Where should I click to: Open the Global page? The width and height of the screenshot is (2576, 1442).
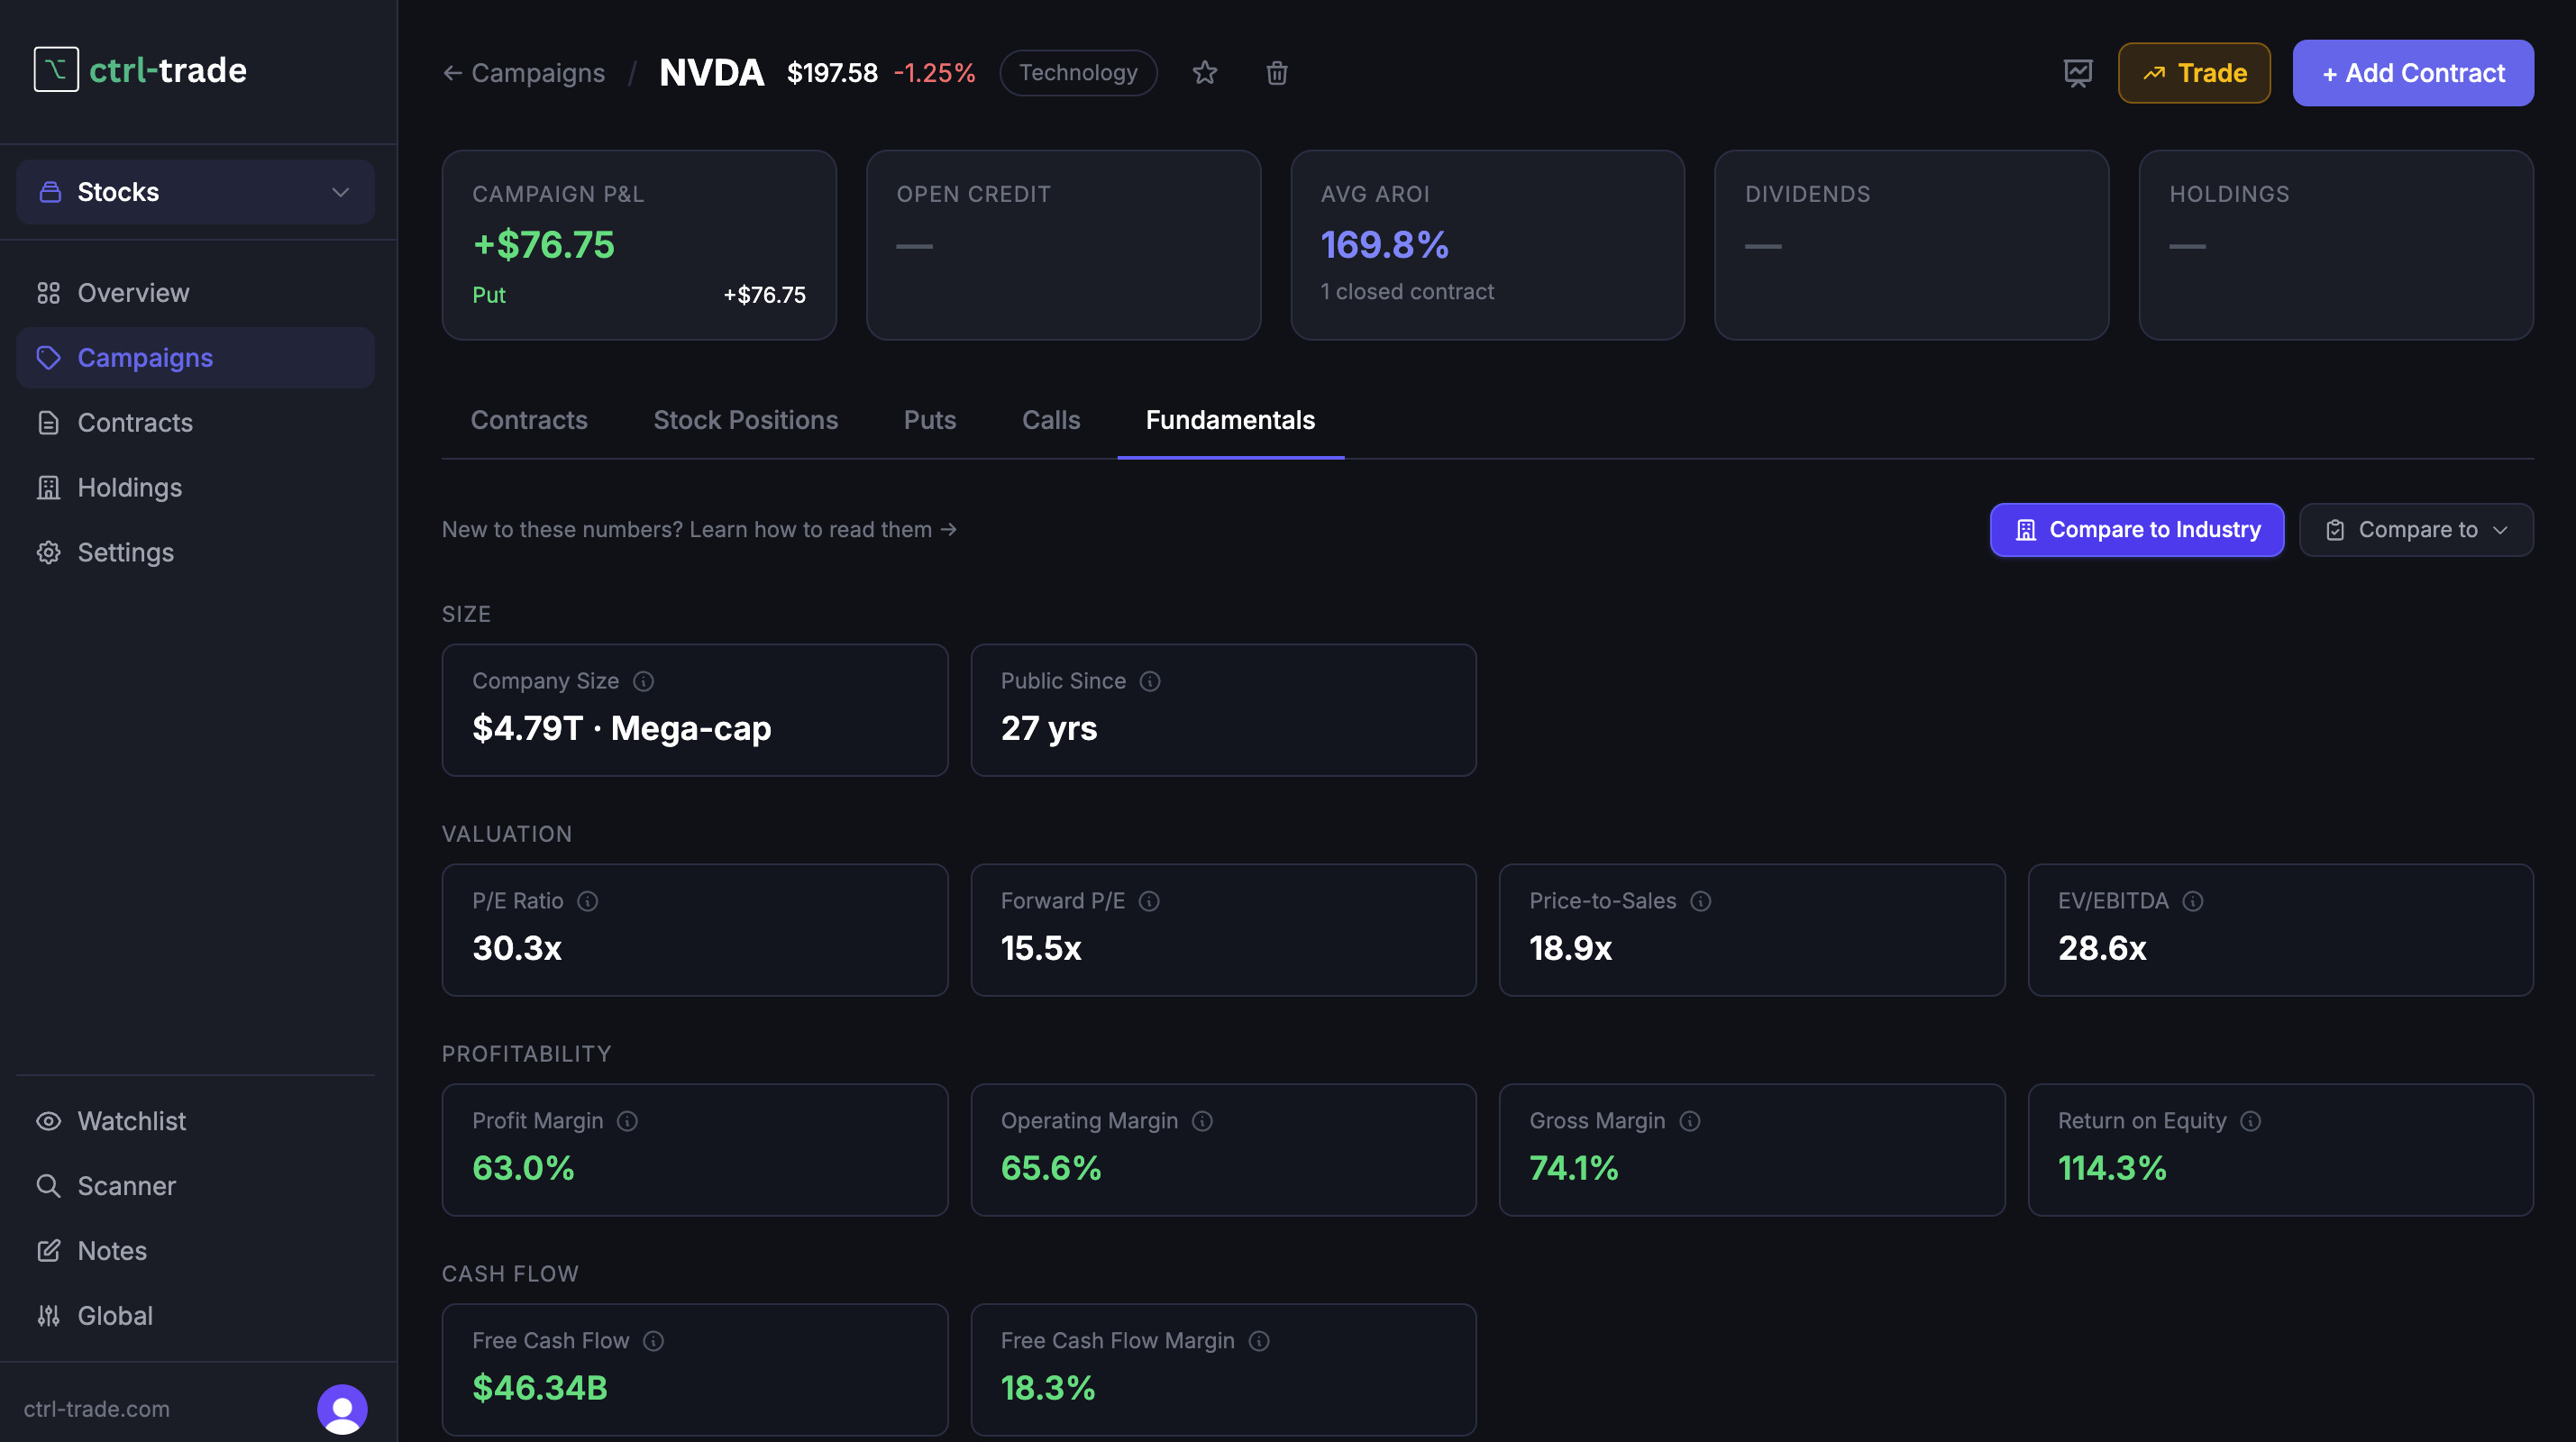coord(195,1316)
